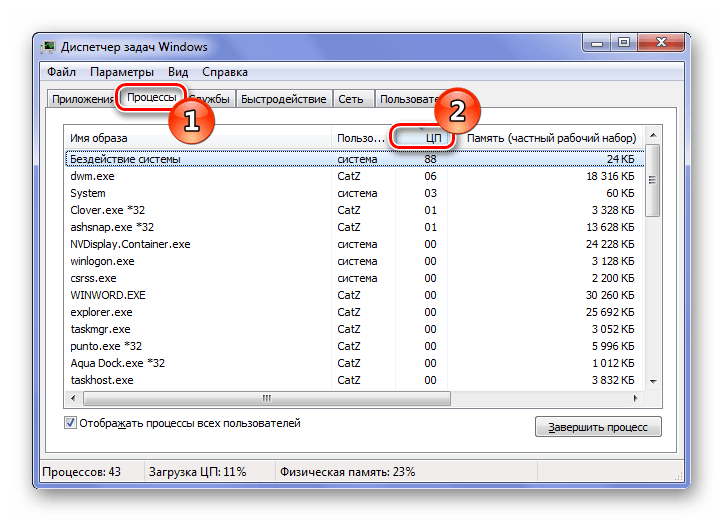Select the NVDisplay.Container.exe process
The height and width of the screenshot is (522, 724).
tap(355, 244)
